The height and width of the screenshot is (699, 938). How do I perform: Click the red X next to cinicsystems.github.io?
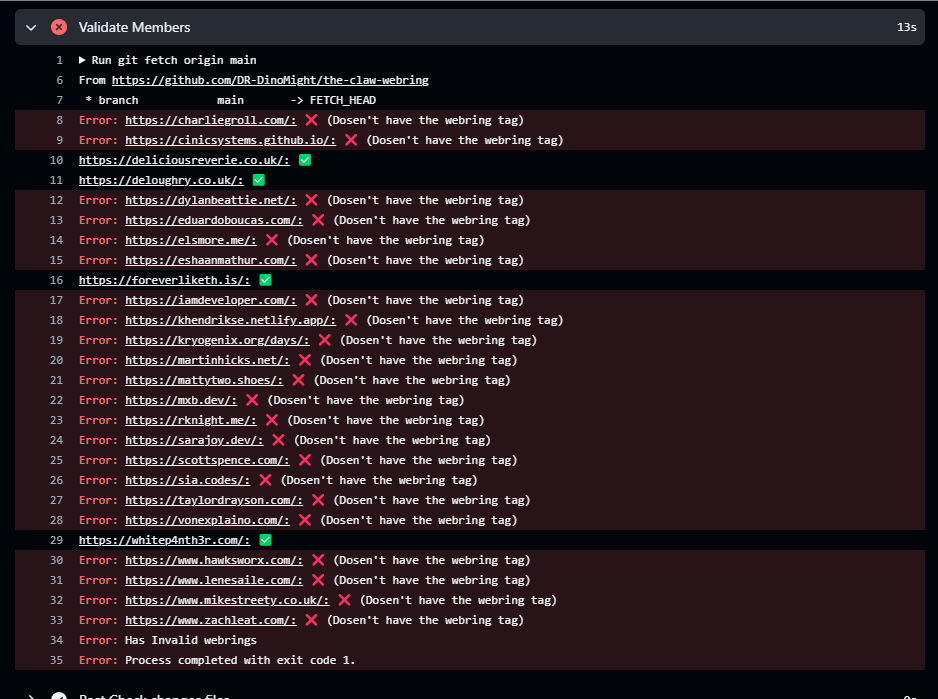pos(351,140)
